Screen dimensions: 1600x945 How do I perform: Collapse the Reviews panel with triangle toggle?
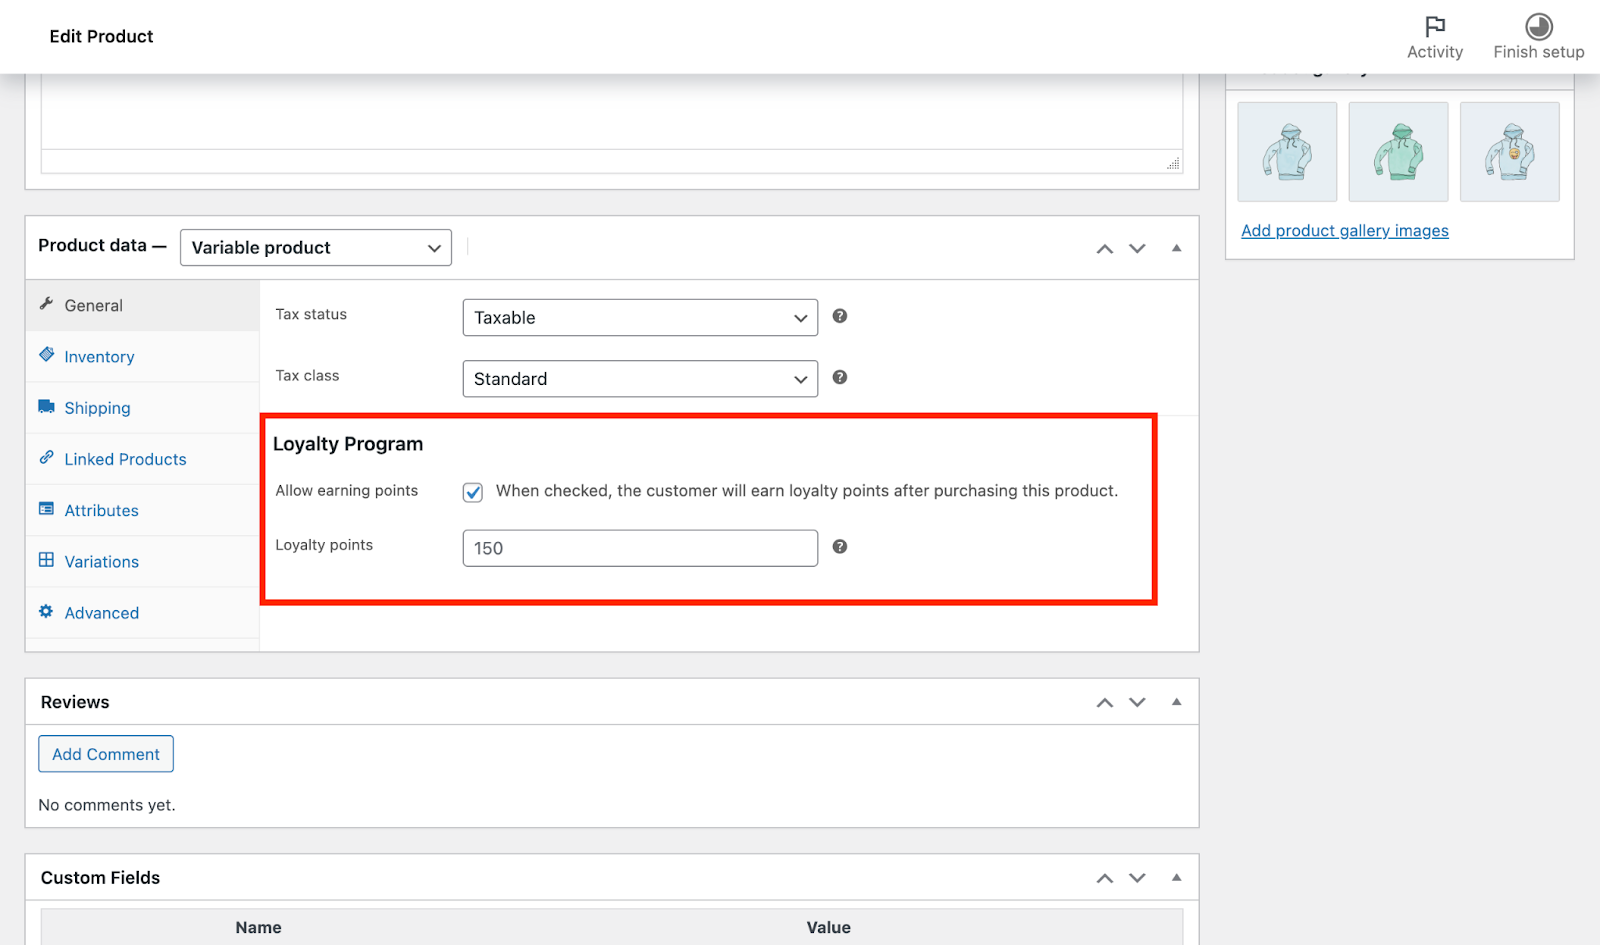click(x=1176, y=702)
